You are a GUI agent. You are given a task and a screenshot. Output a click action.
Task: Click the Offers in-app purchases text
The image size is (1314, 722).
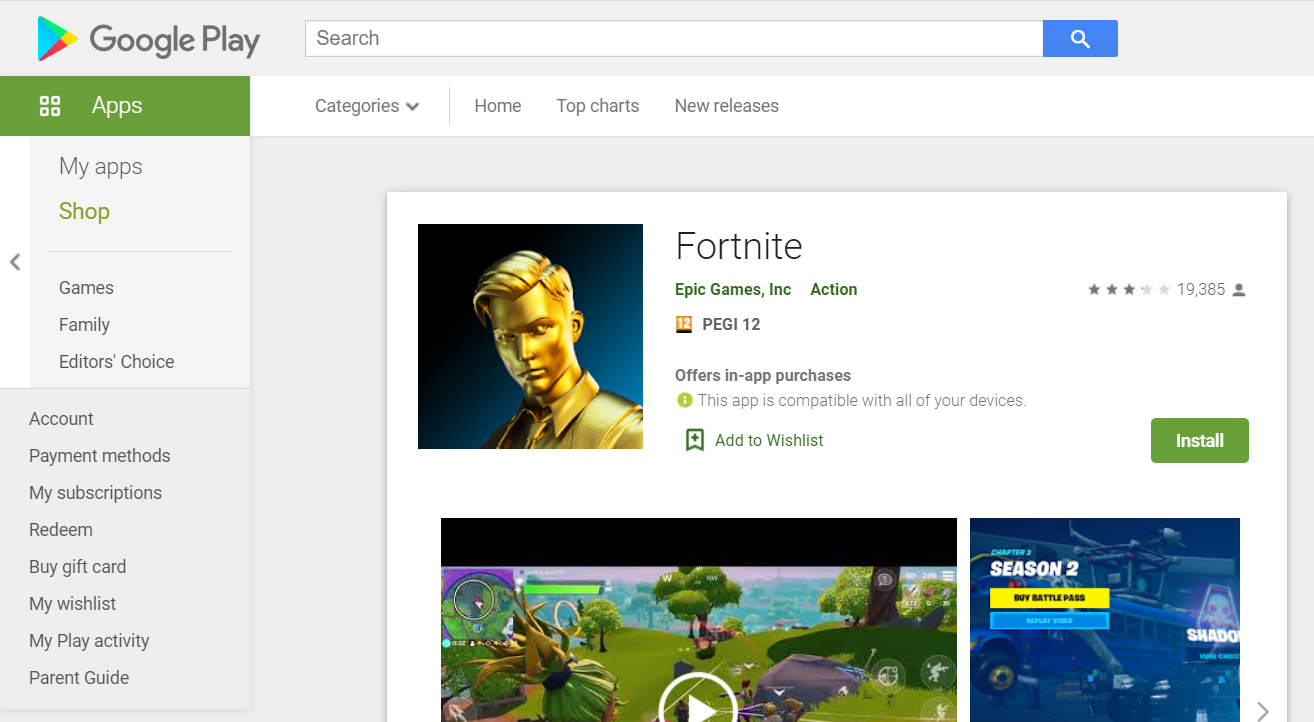tap(763, 376)
